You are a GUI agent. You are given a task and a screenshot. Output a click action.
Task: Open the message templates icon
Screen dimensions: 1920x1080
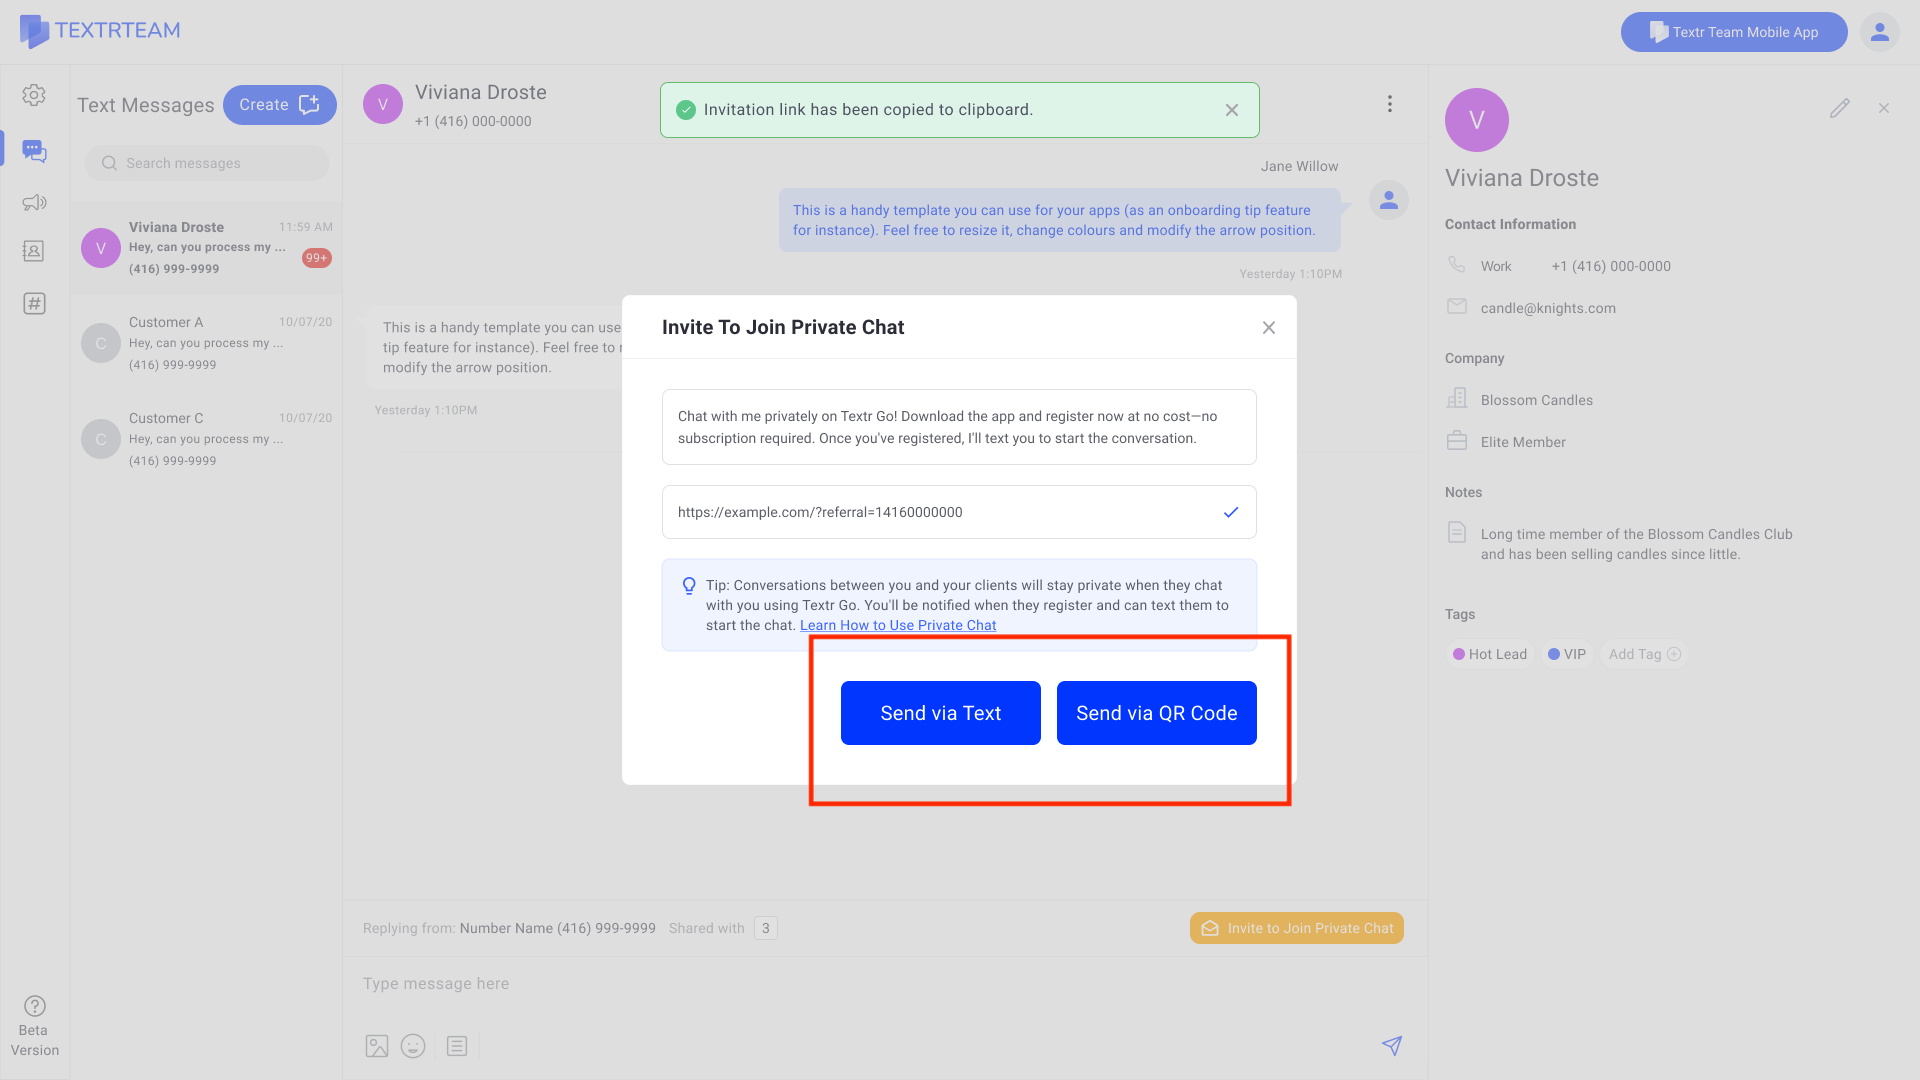(457, 1046)
